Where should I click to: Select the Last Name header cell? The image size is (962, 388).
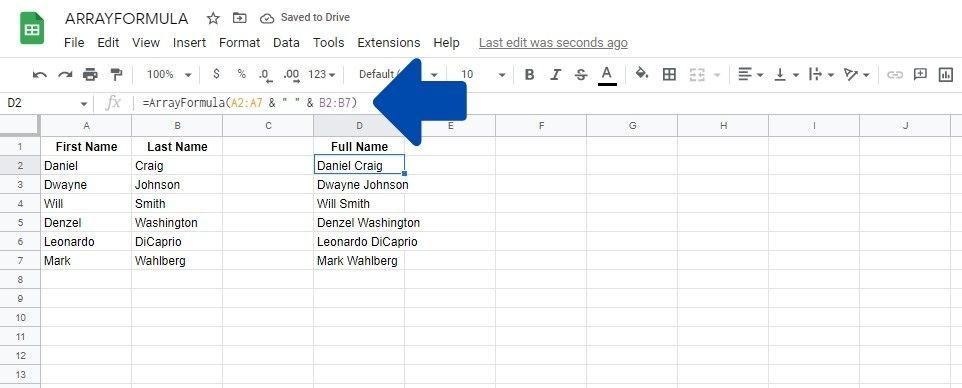click(x=177, y=147)
